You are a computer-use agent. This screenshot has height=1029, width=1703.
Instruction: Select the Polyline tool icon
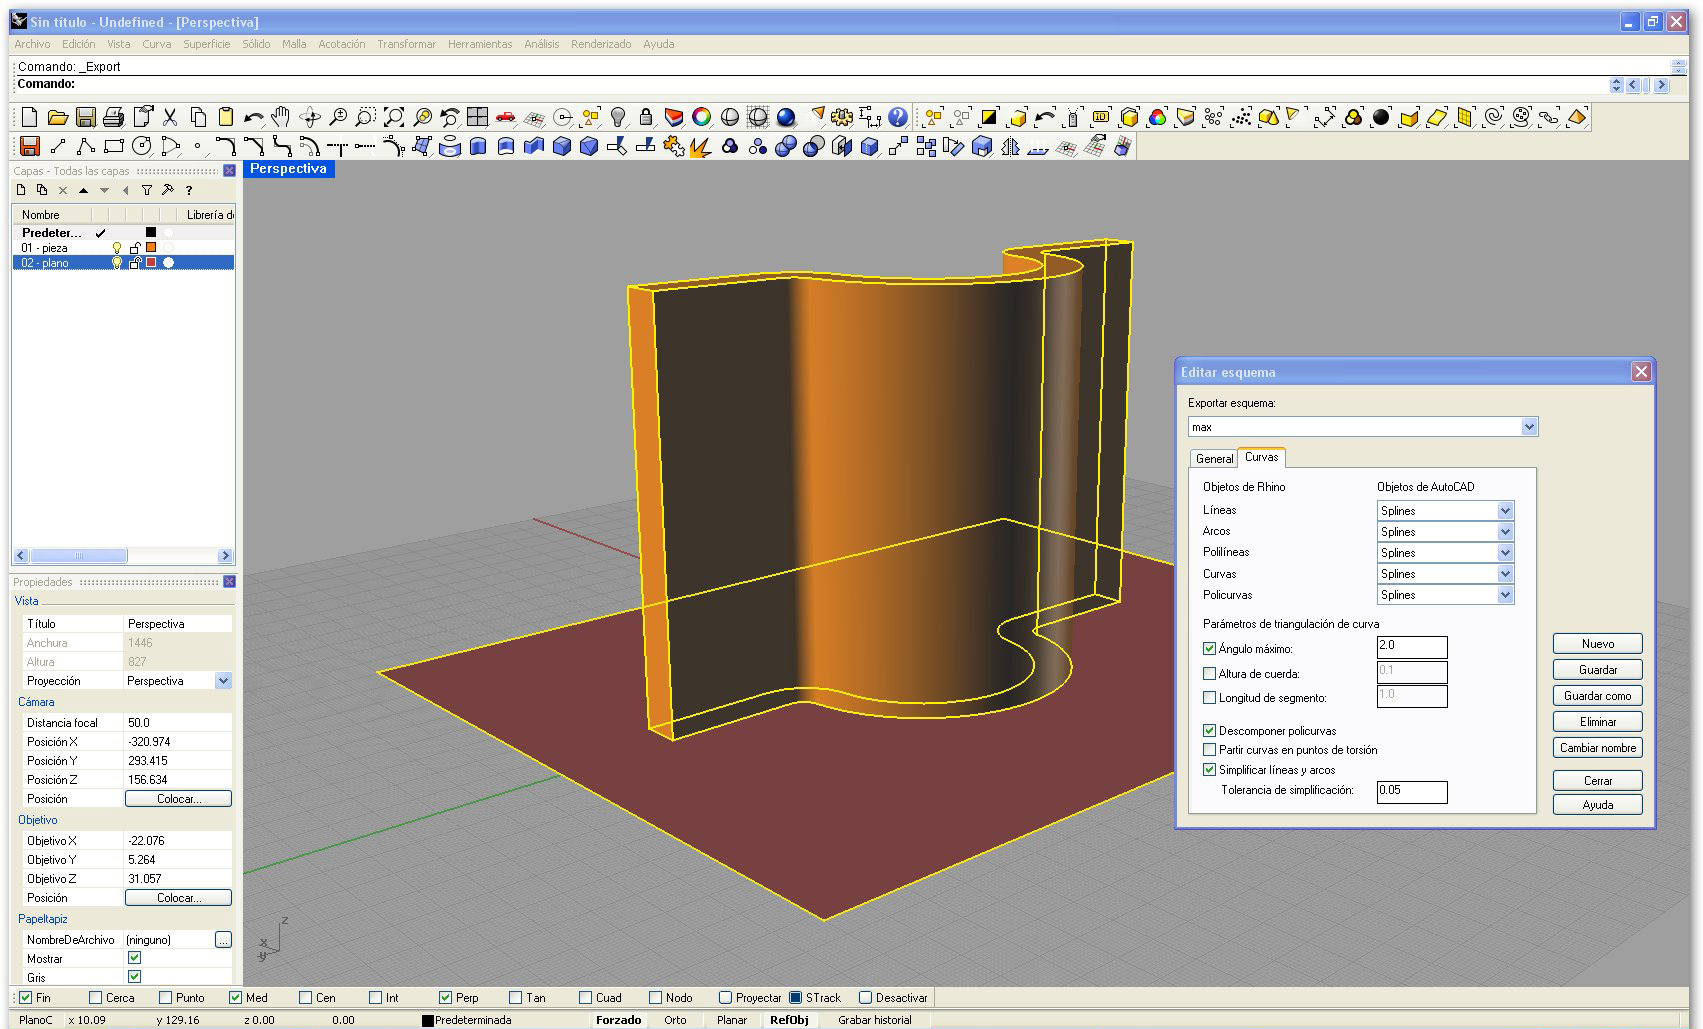pos(86,147)
